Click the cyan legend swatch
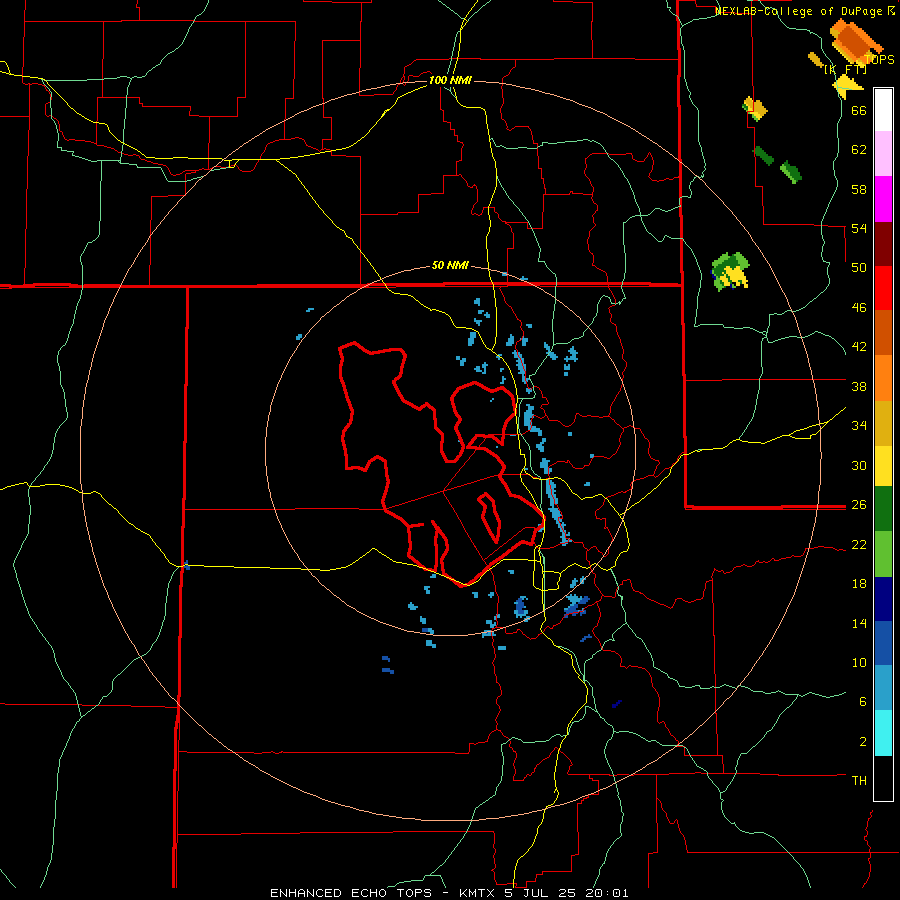 click(883, 733)
